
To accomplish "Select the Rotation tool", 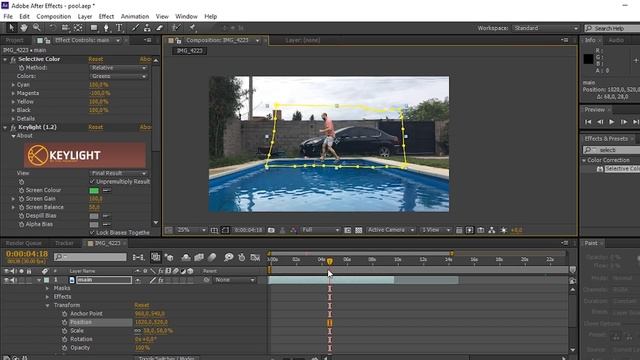I will pyautogui.click(x=52, y=28).
